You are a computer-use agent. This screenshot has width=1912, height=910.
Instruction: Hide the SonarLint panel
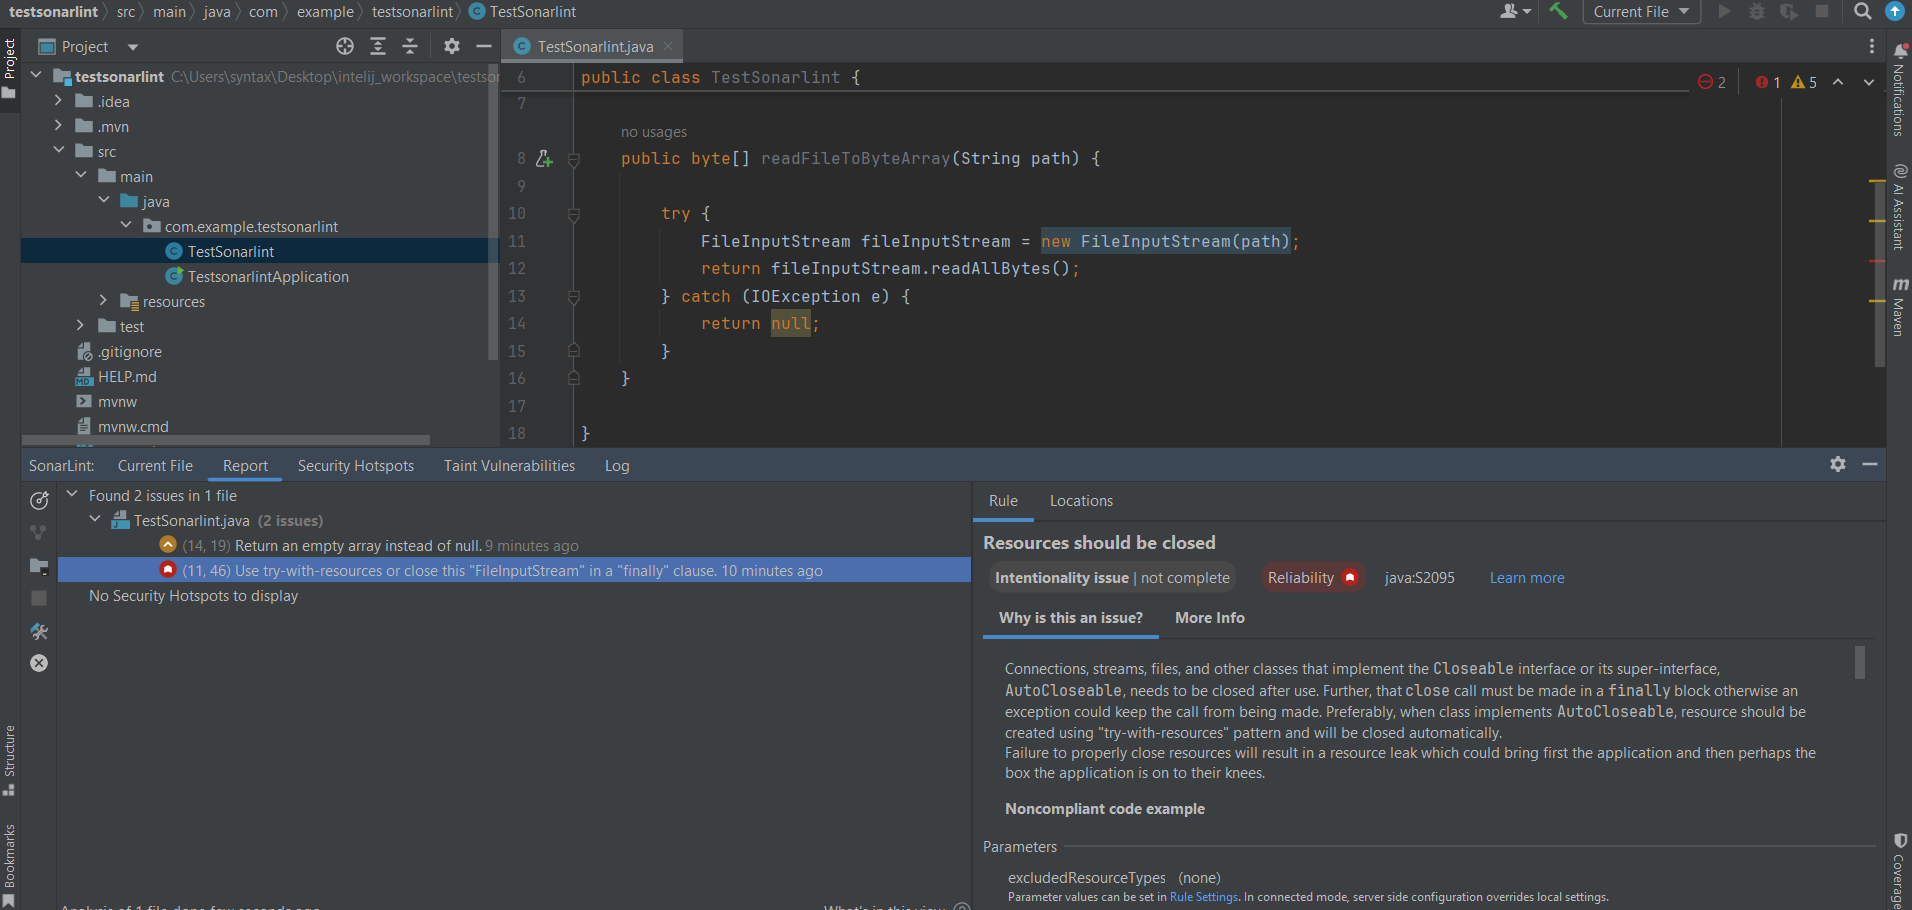(1870, 464)
